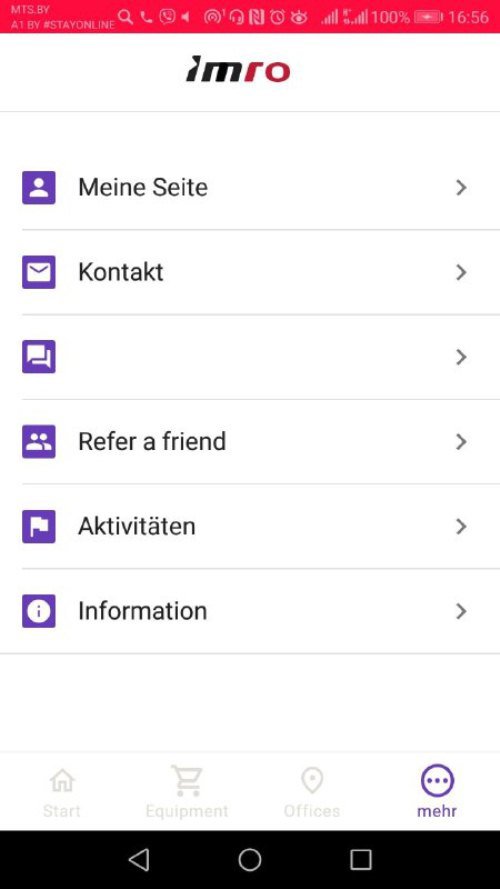Tap the person icon beside Meine Seite
Screen dimensions: 500x889
[39, 187]
